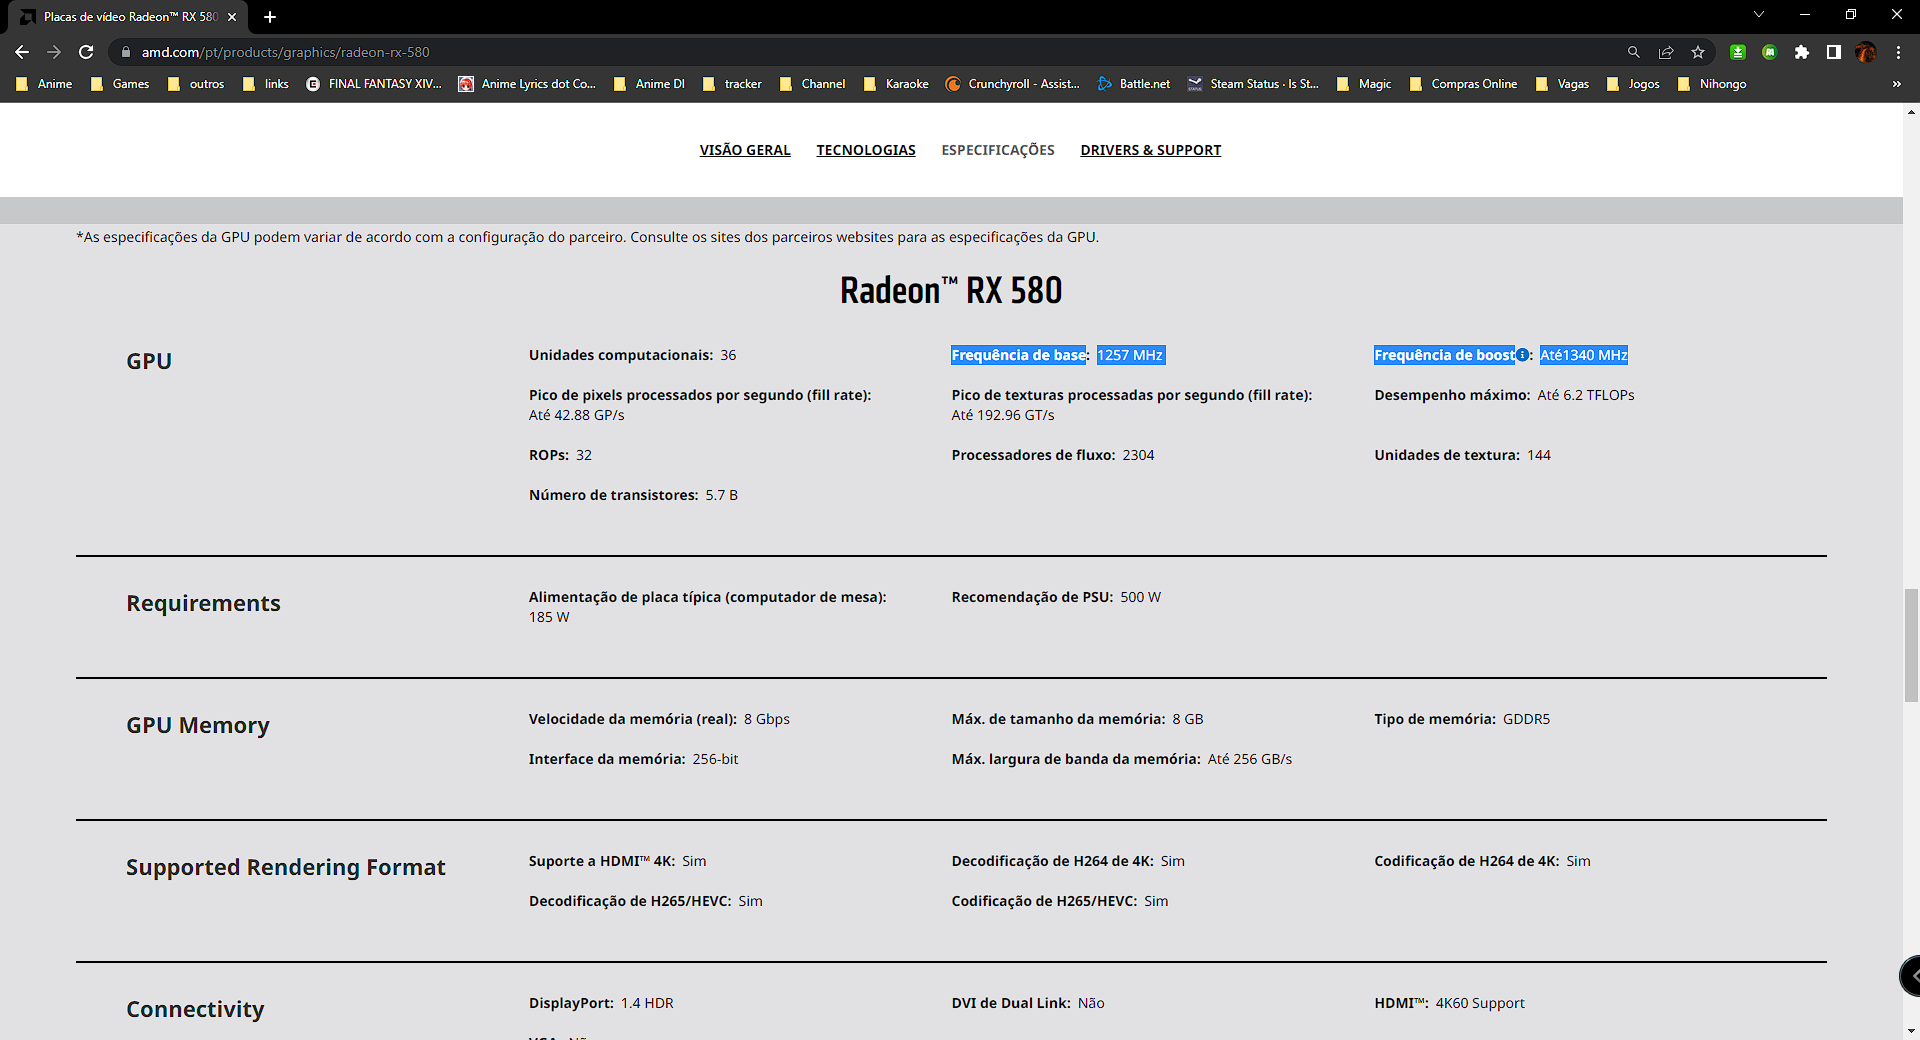Click the HDMI 4K60 Support spec
Viewport: 1920px width, 1040px height.
1449,1003
